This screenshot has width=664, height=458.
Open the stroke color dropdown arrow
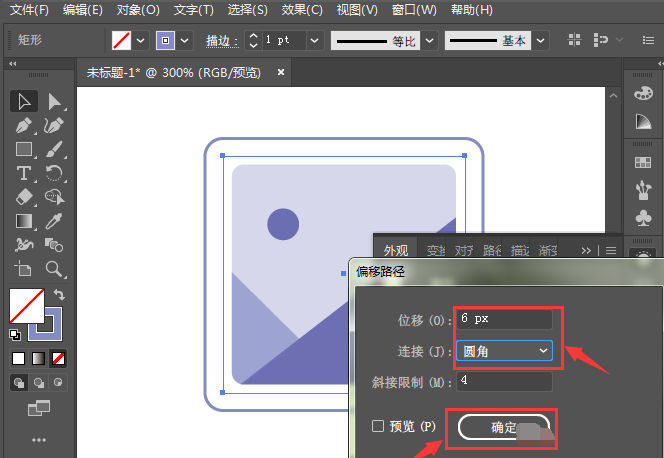point(185,41)
